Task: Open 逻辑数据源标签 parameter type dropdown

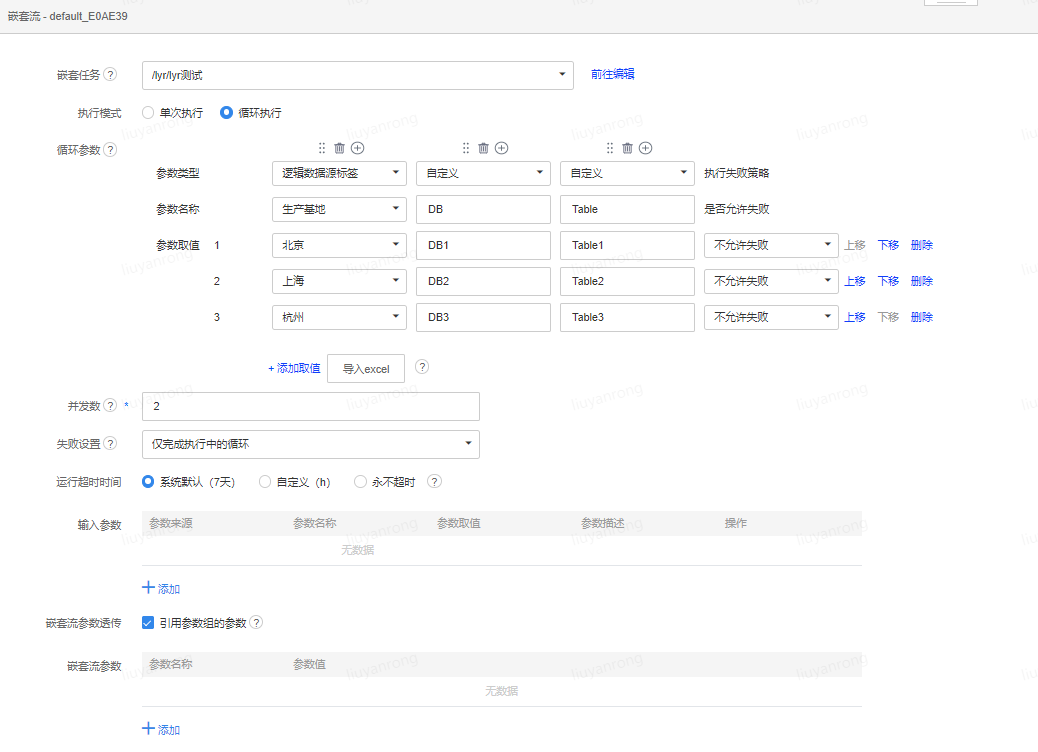Action: click(x=339, y=173)
